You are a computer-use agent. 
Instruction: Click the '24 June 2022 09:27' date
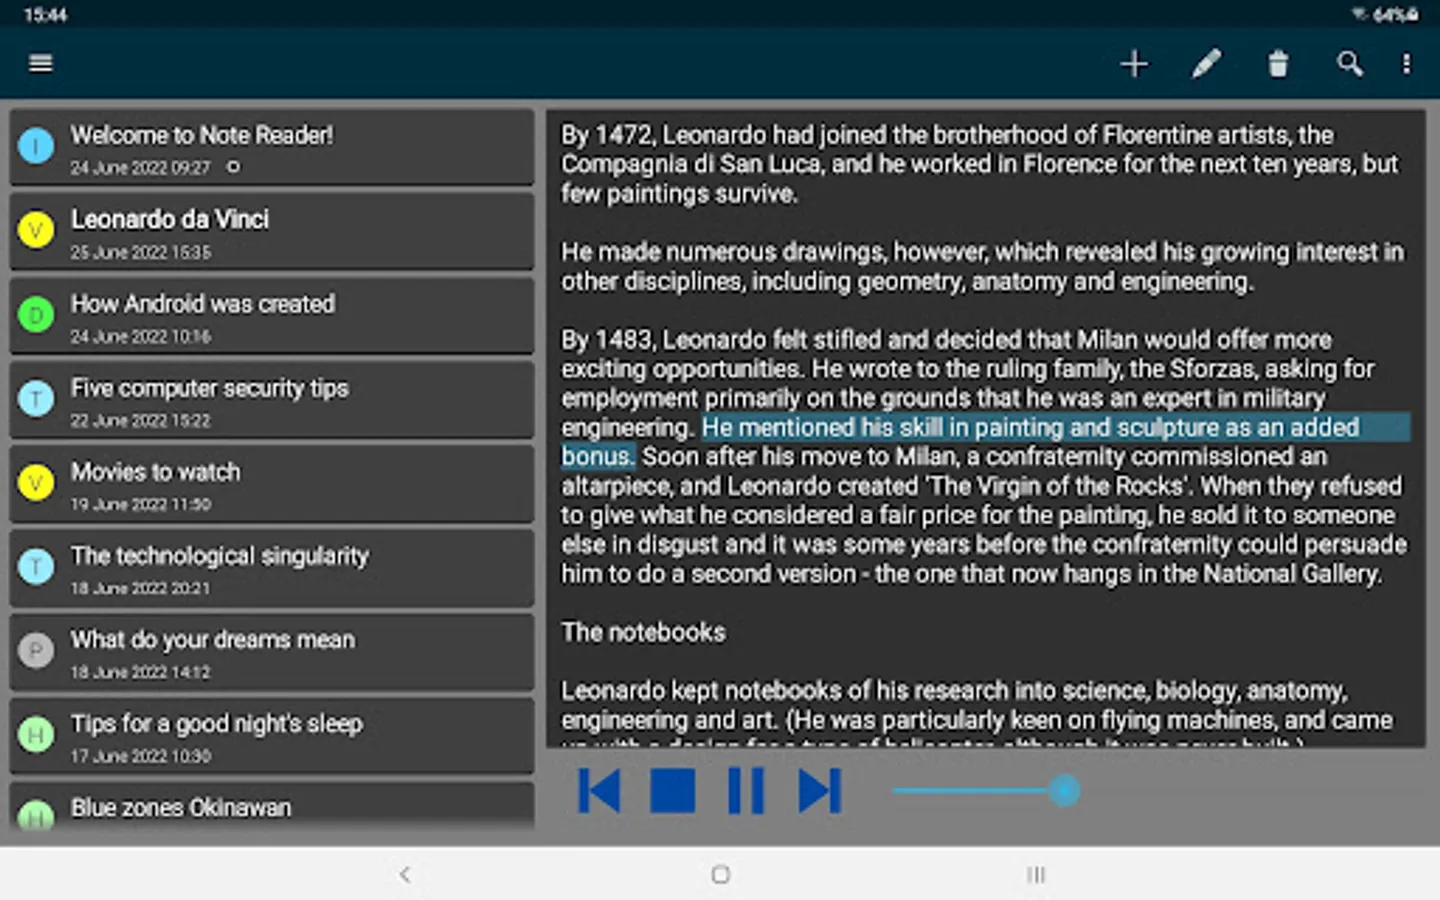[x=140, y=168]
